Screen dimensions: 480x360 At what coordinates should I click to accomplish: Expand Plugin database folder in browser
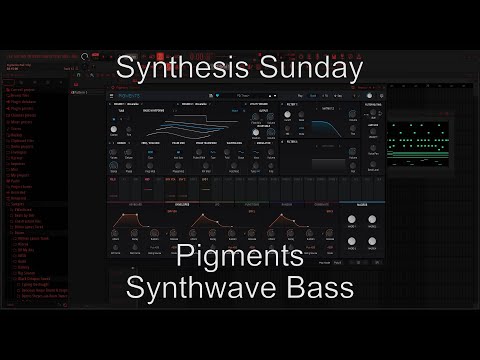[21, 102]
